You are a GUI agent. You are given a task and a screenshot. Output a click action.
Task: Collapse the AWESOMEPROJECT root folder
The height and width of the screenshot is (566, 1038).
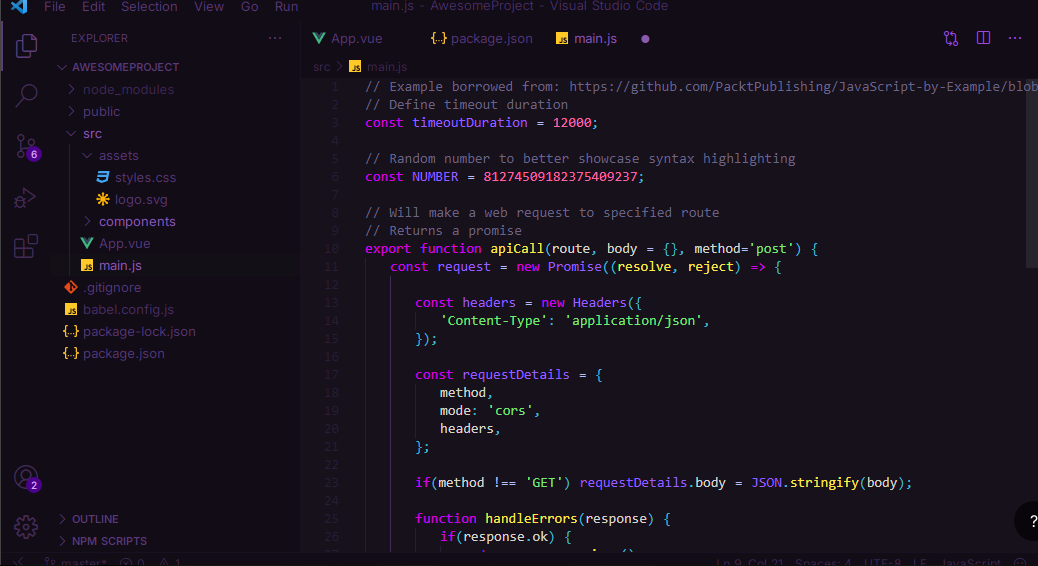click(126, 67)
